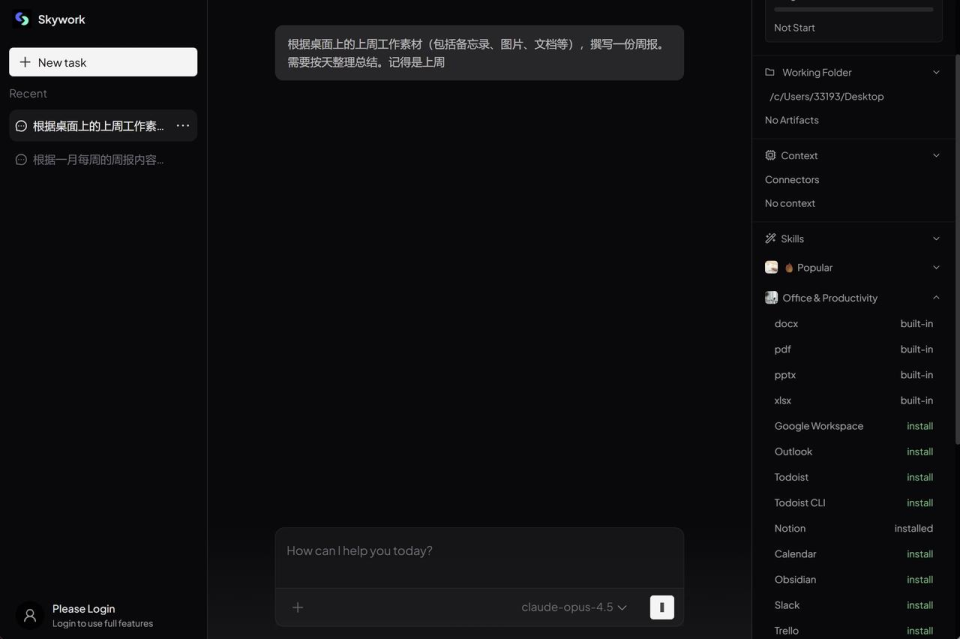Collapse the Working Folder section
Image resolution: width=960 pixels, height=639 pixels.
[x=936, y=72]
